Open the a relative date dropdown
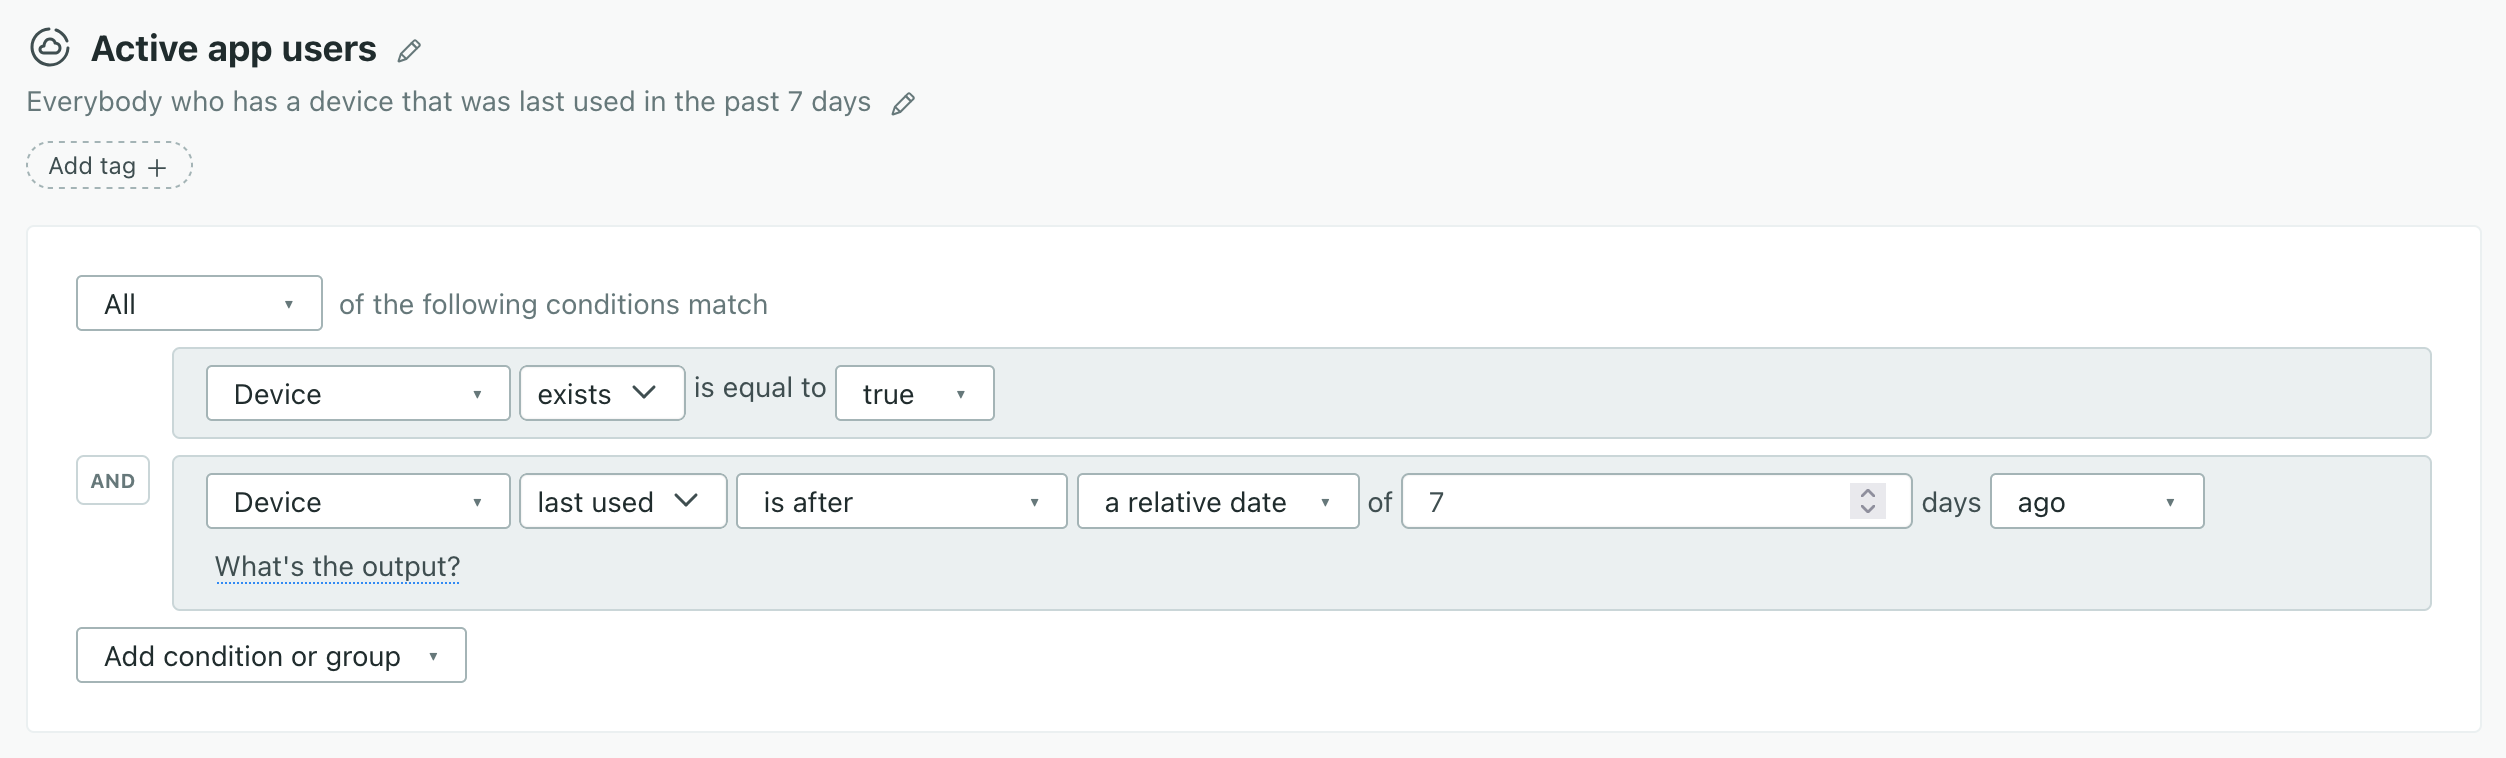 point(1217,501)
